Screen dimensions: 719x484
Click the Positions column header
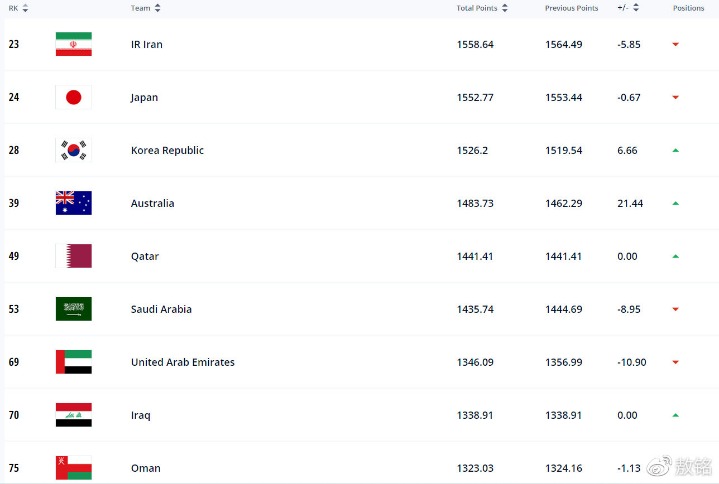click(688, 8)
